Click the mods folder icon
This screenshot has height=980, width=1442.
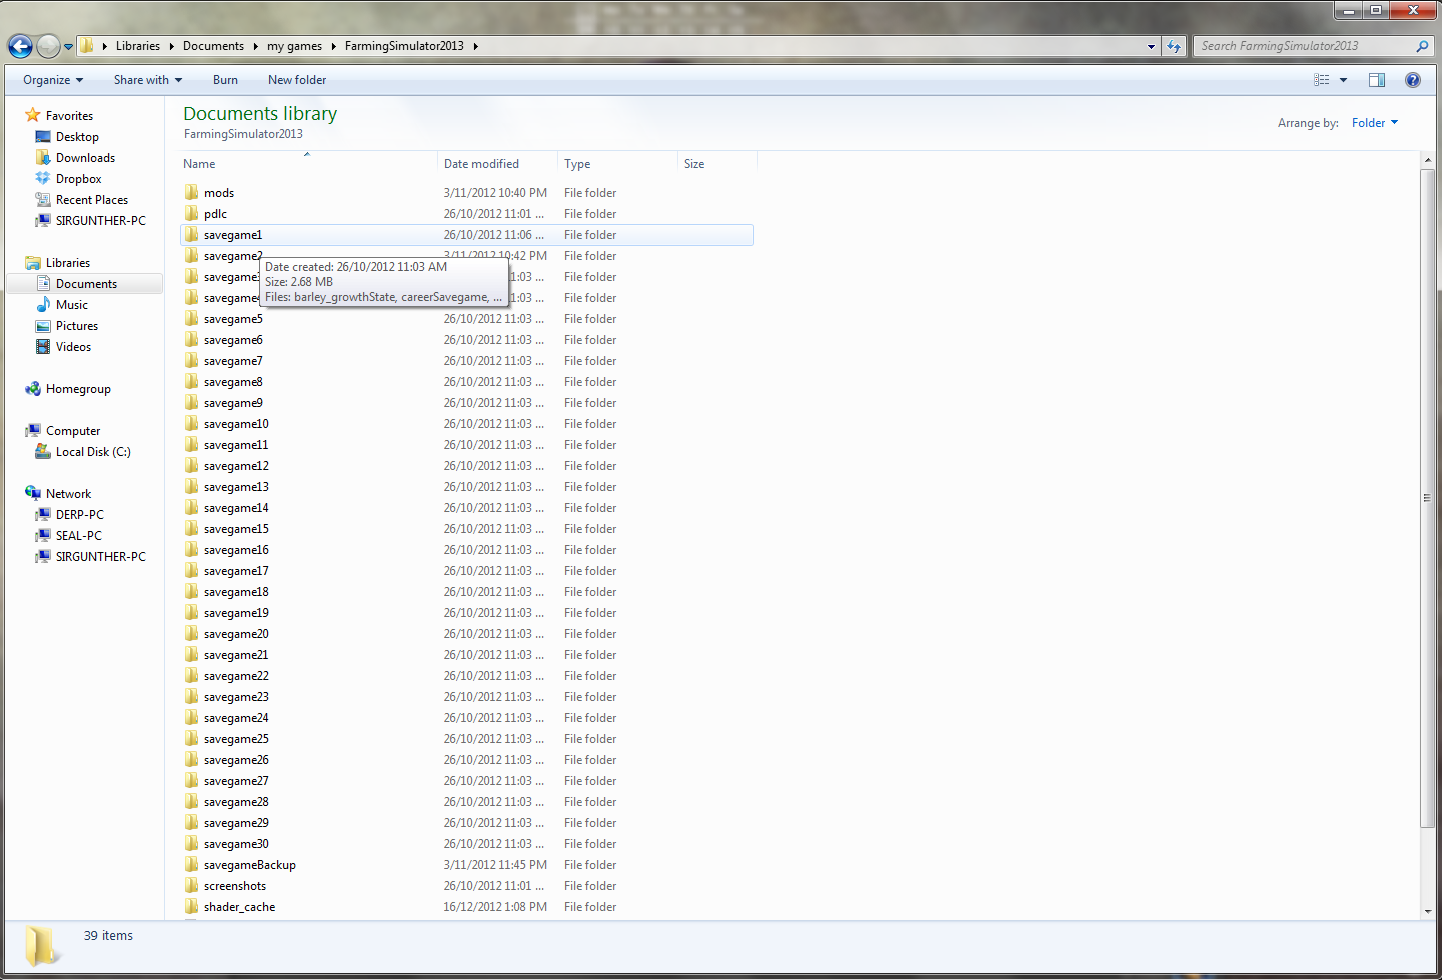191,193
